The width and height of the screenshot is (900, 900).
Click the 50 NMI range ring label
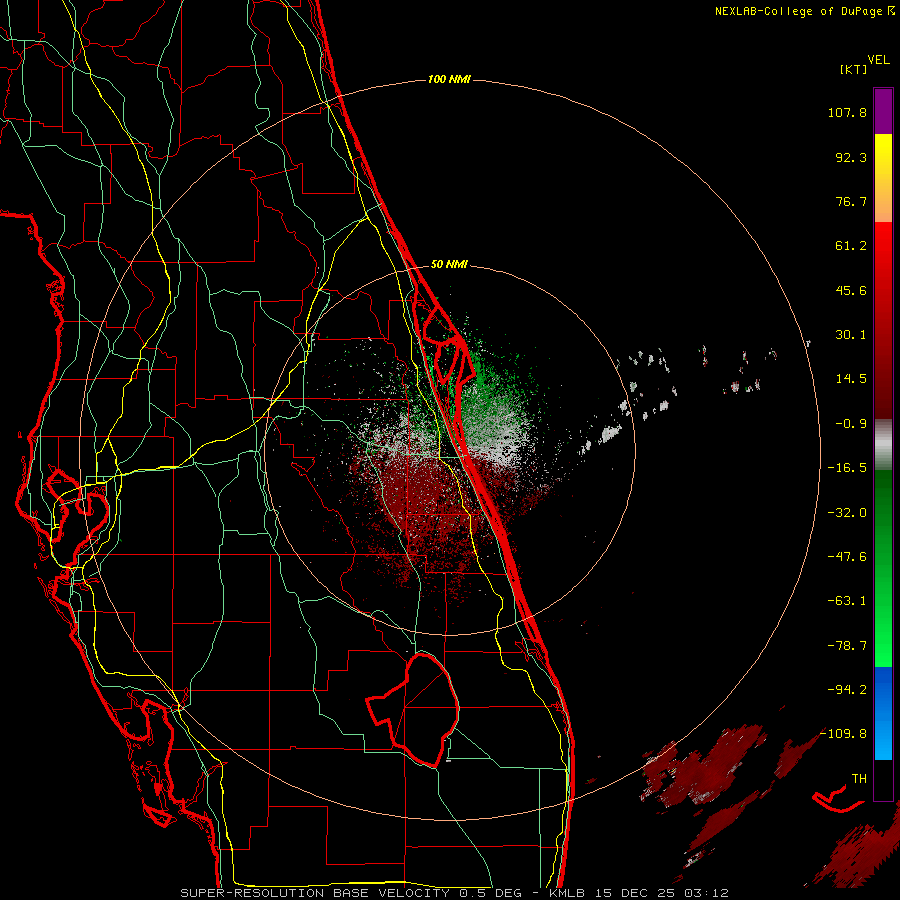449,264
